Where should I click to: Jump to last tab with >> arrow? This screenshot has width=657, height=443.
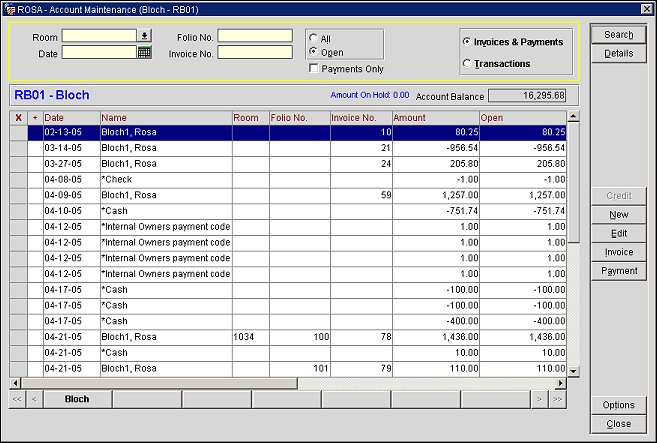pos(558,399)
